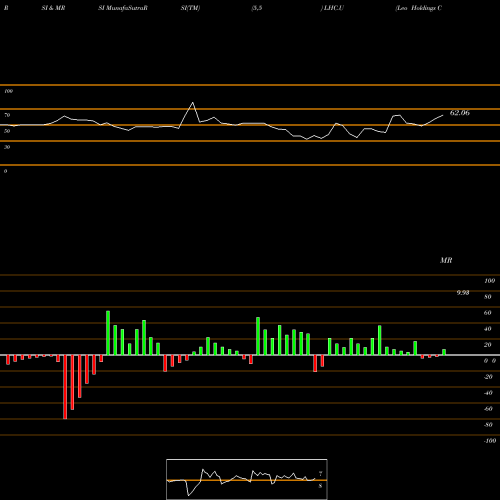The width and height of the screenshot is (500, 500).
Task: Click the MR value 9.98
Action: tap(463, 293)
